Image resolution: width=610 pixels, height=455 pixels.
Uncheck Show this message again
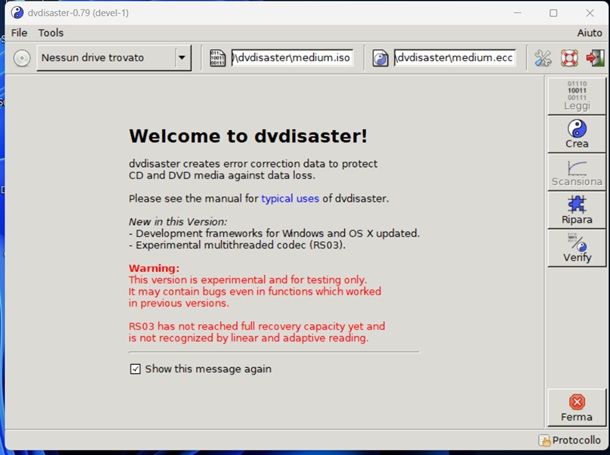pyautogui.click(x=135, y=369)
